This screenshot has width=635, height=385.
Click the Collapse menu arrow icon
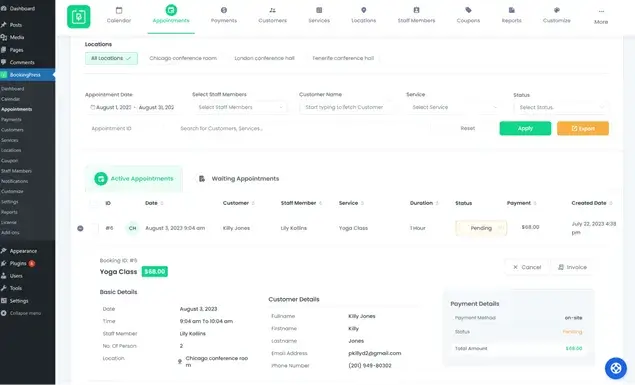[4, 313]
